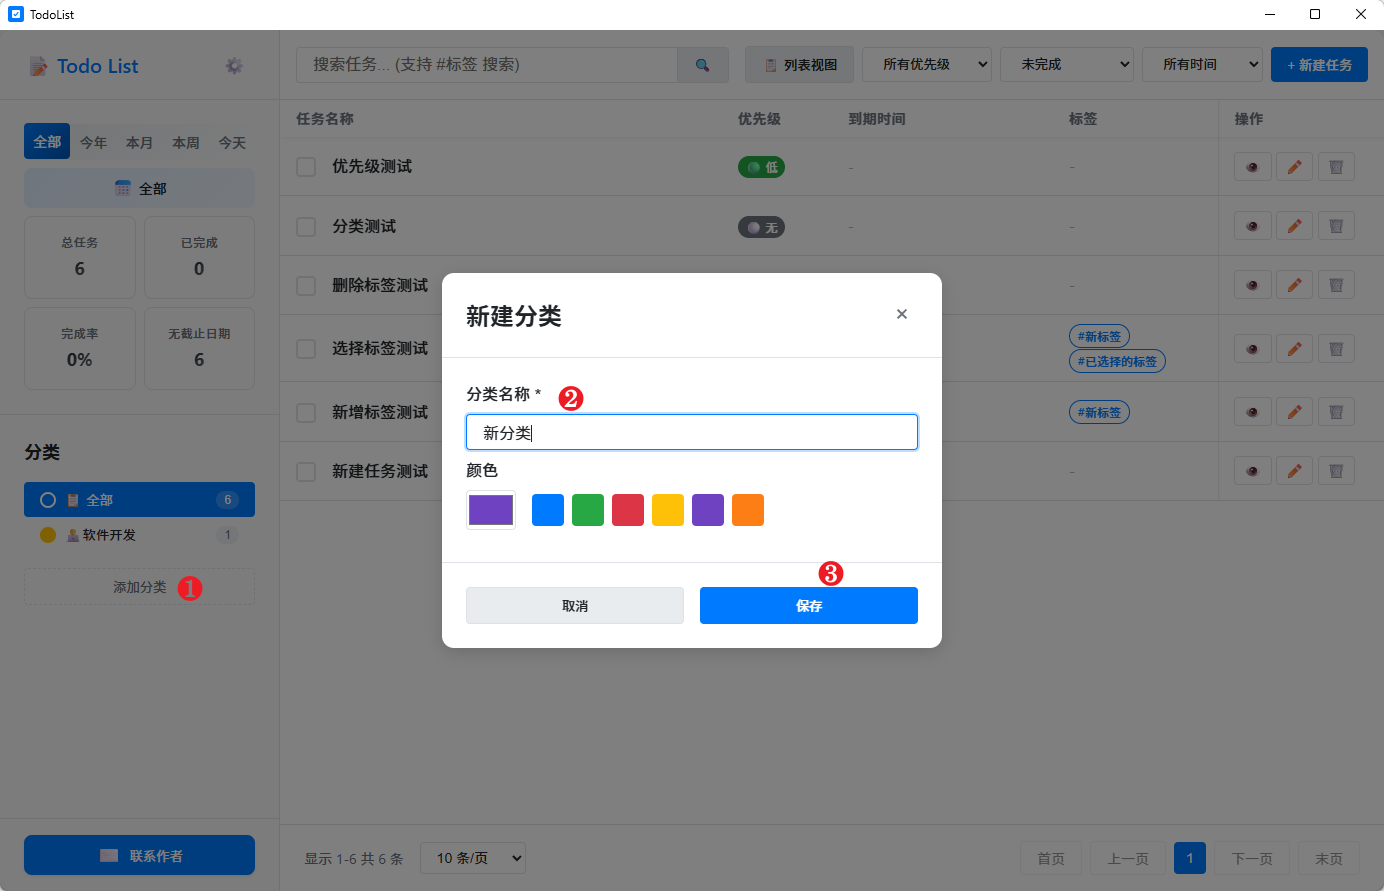View details of 优先级测试 task
The width and height of the screenshot is (1384, 891).
[x=1252, y=167]
